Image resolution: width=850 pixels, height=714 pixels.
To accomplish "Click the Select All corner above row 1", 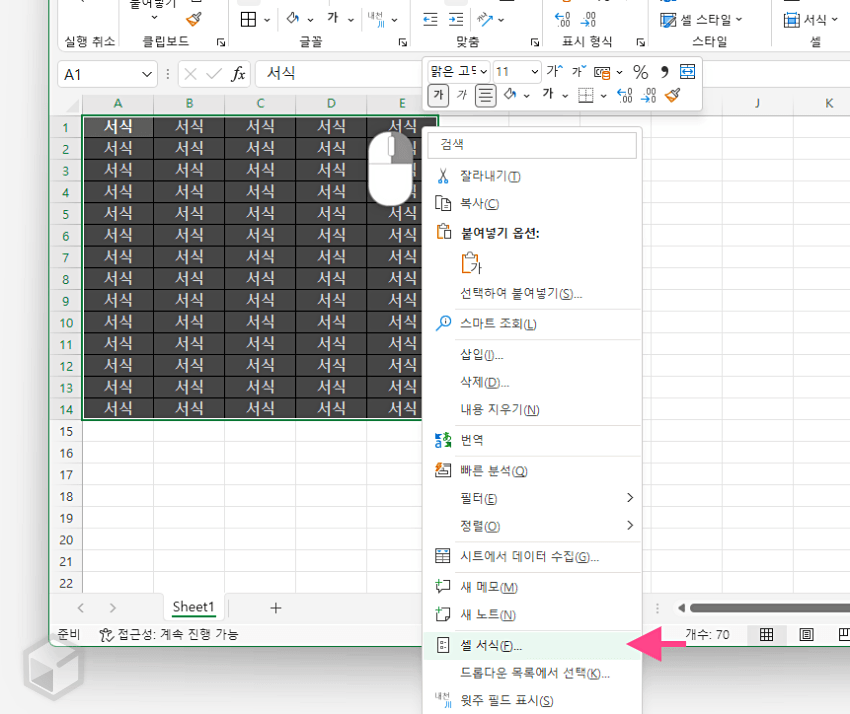I will [73, 104].
